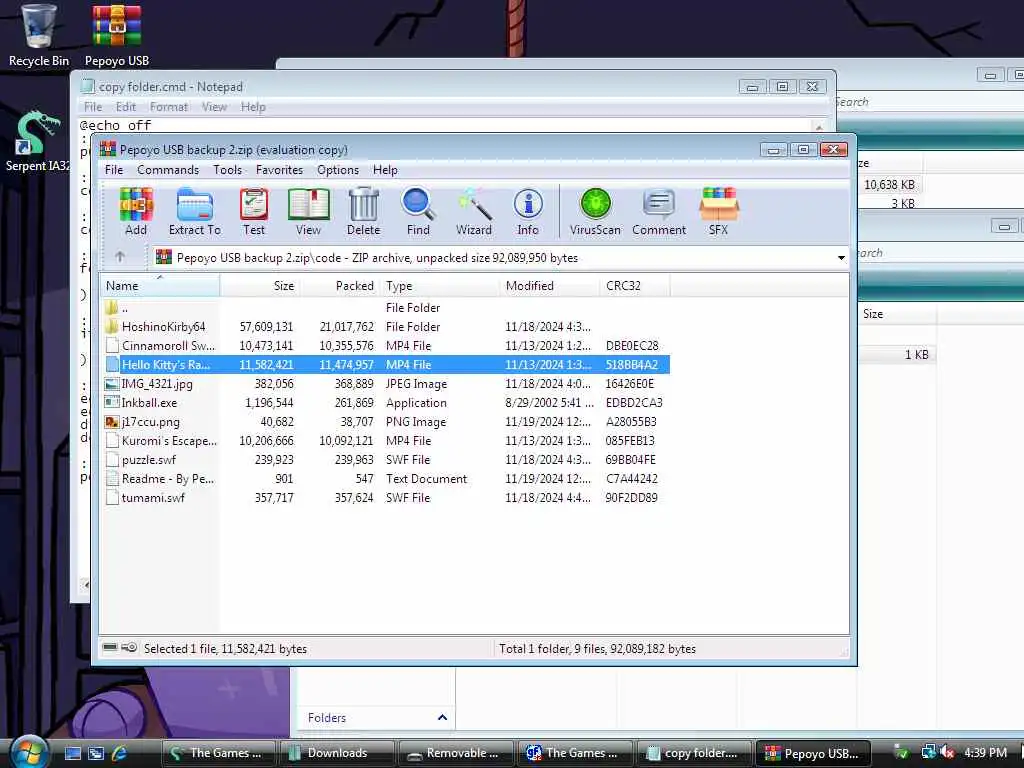Open the Favorites menu
Screen dimensions: 1024x768
[x=279, y=170]
